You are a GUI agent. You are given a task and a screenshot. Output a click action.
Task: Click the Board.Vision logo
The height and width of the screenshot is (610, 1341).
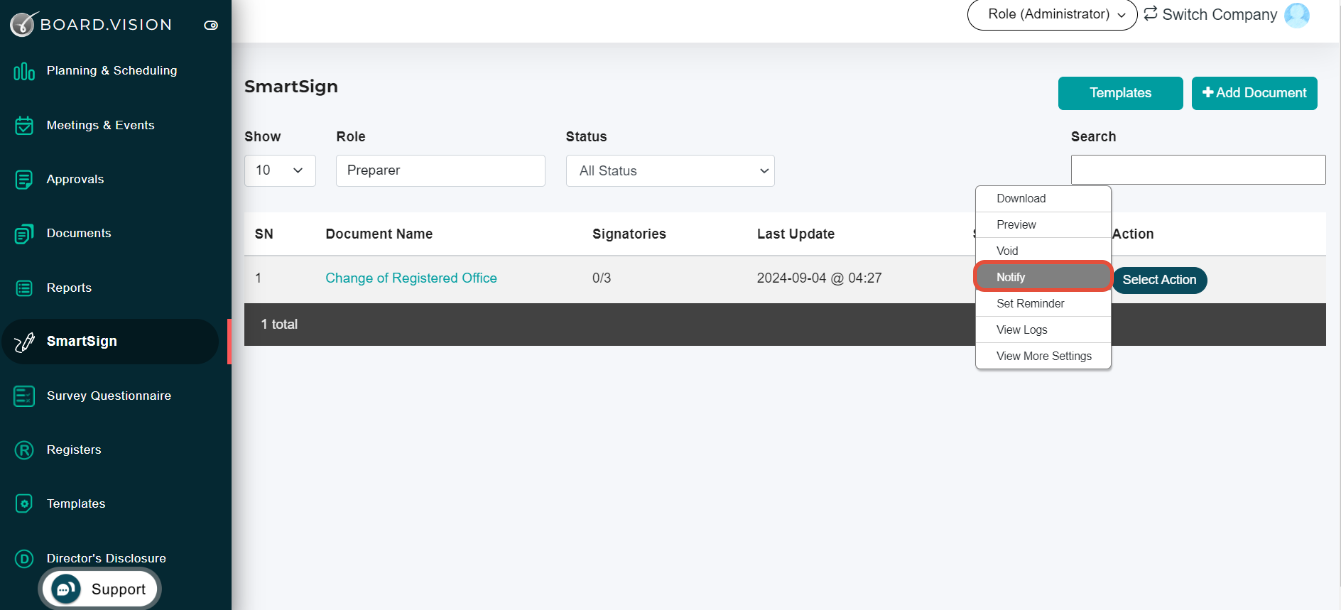coord(91,24)
